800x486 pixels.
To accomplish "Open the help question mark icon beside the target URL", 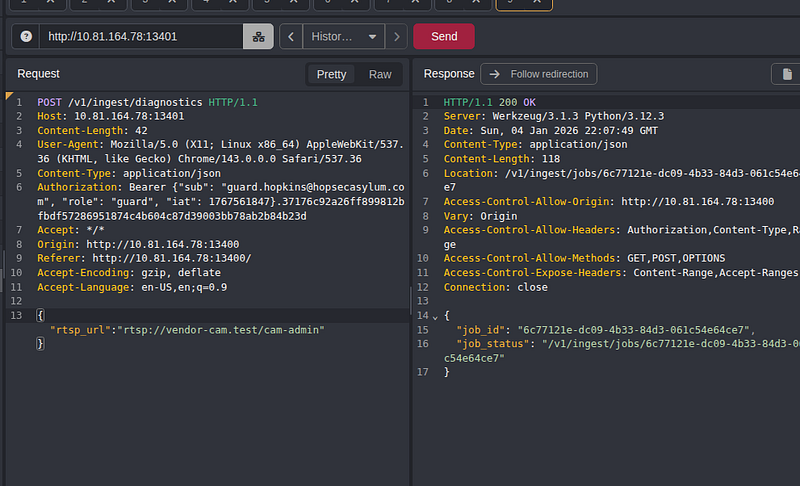I will (26, 36).
